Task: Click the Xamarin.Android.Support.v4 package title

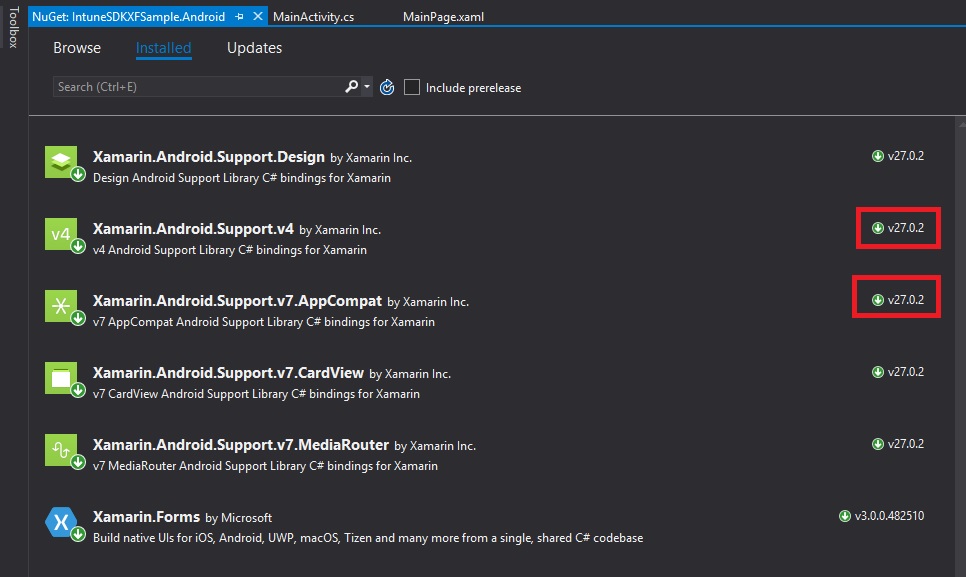Action: 193,229
